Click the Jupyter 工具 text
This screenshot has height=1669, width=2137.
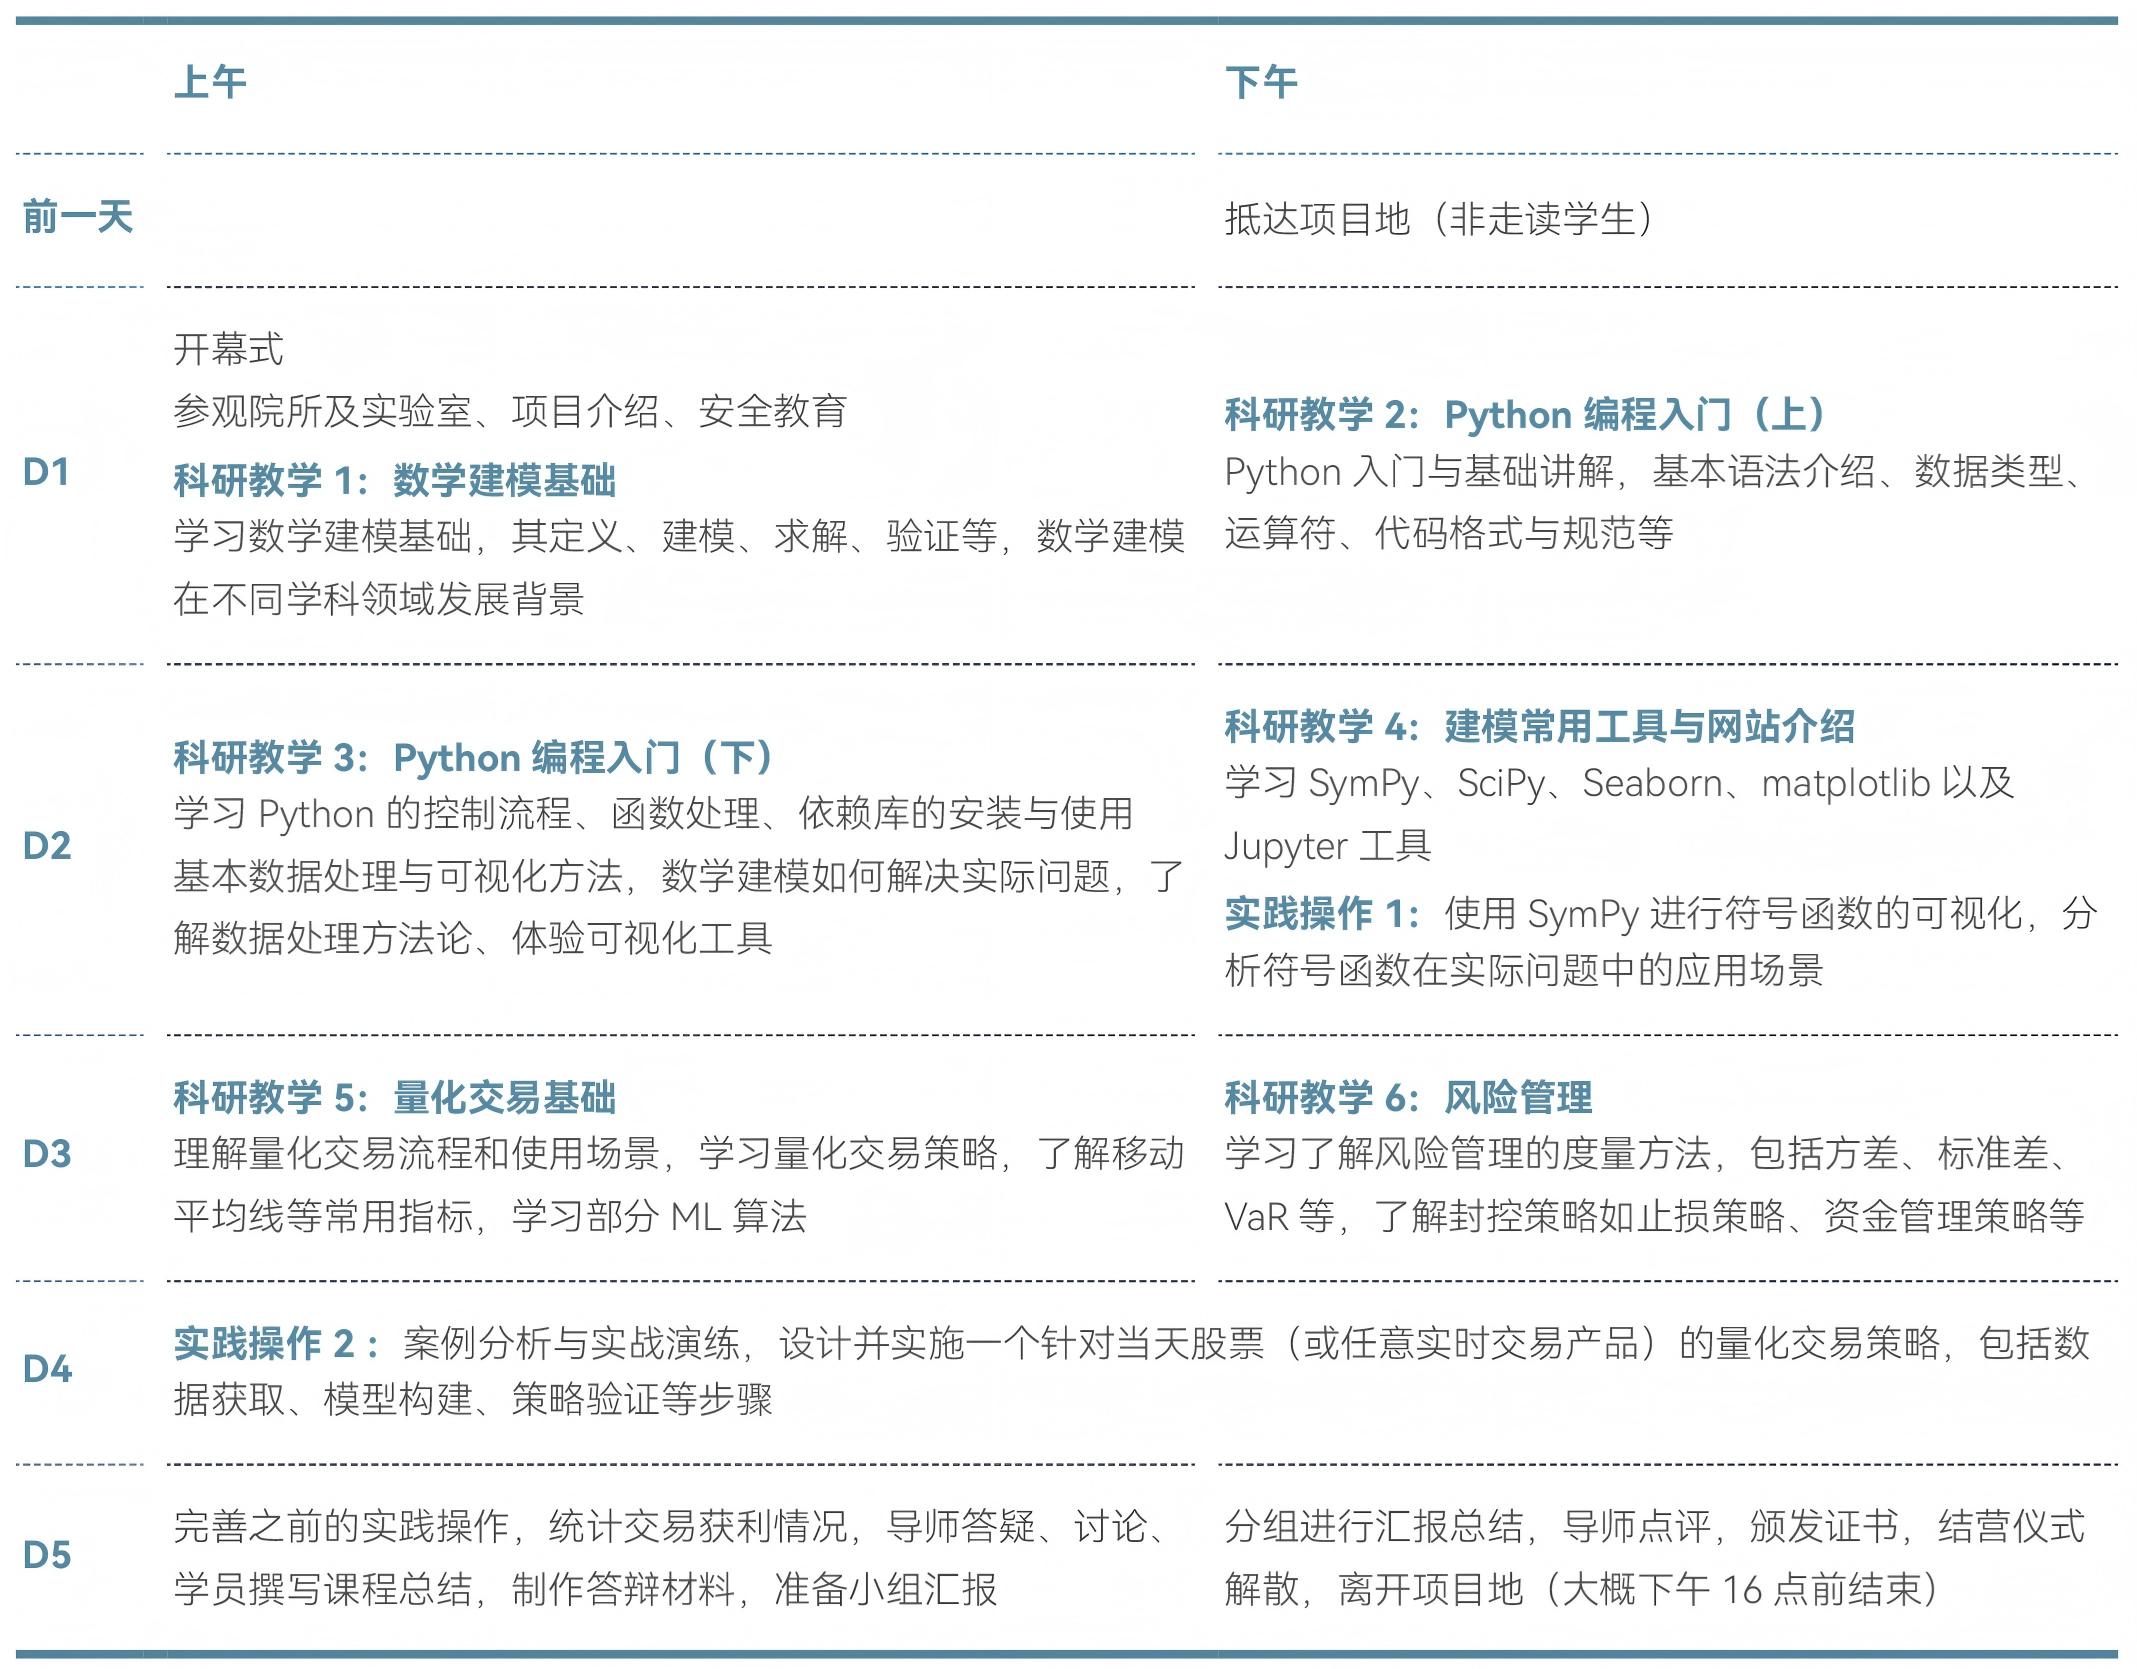point(1327,847)
